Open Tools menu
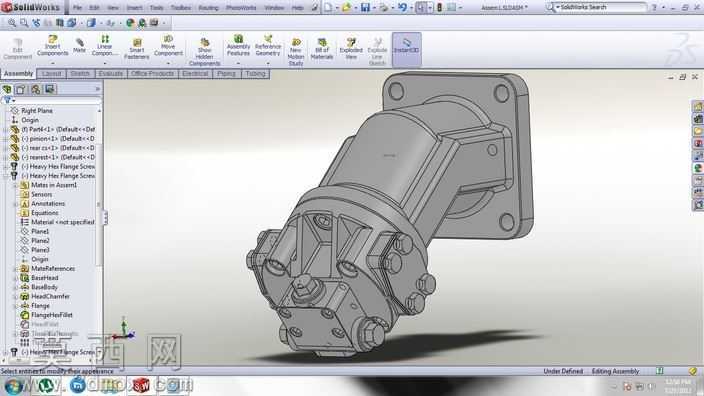This screenshot has width=704, height=396. [156, 8]
